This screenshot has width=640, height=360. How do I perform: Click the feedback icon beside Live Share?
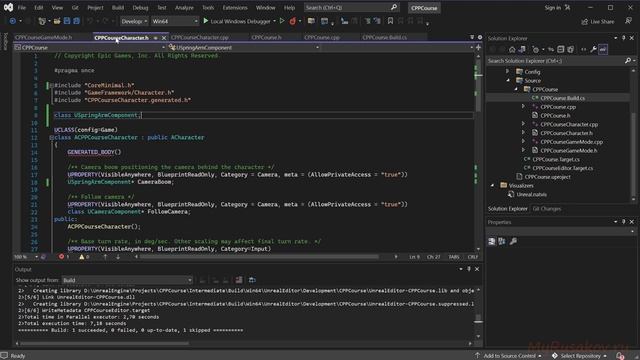click(x=628, y=21)
